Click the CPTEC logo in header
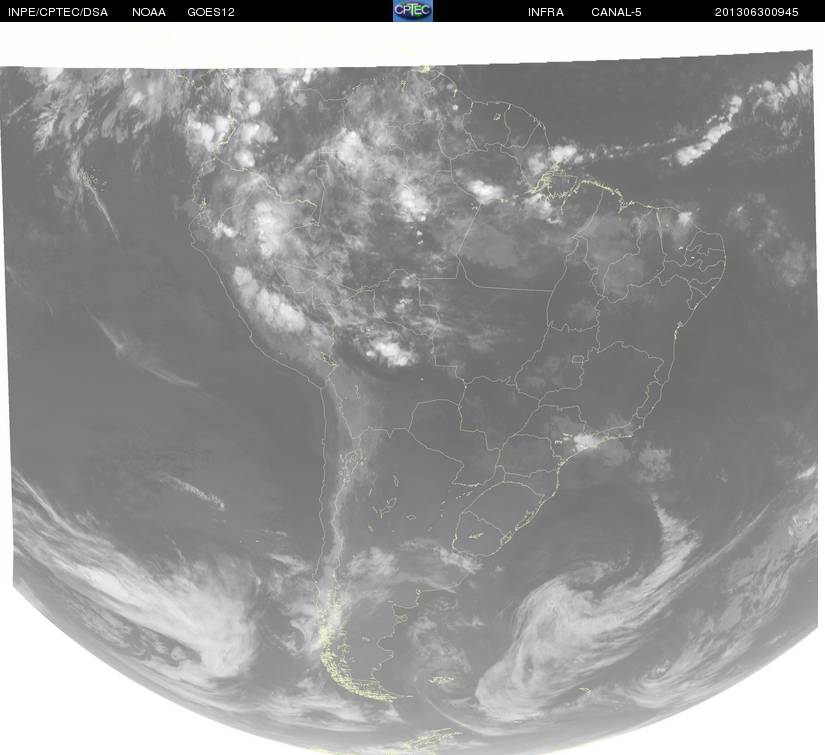The width and height of the screenshot is (825, 755). 412,11
